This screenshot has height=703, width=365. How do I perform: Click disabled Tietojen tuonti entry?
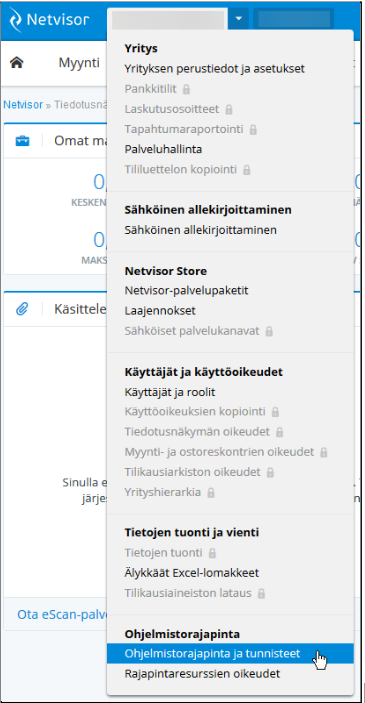tap(164, 552)
